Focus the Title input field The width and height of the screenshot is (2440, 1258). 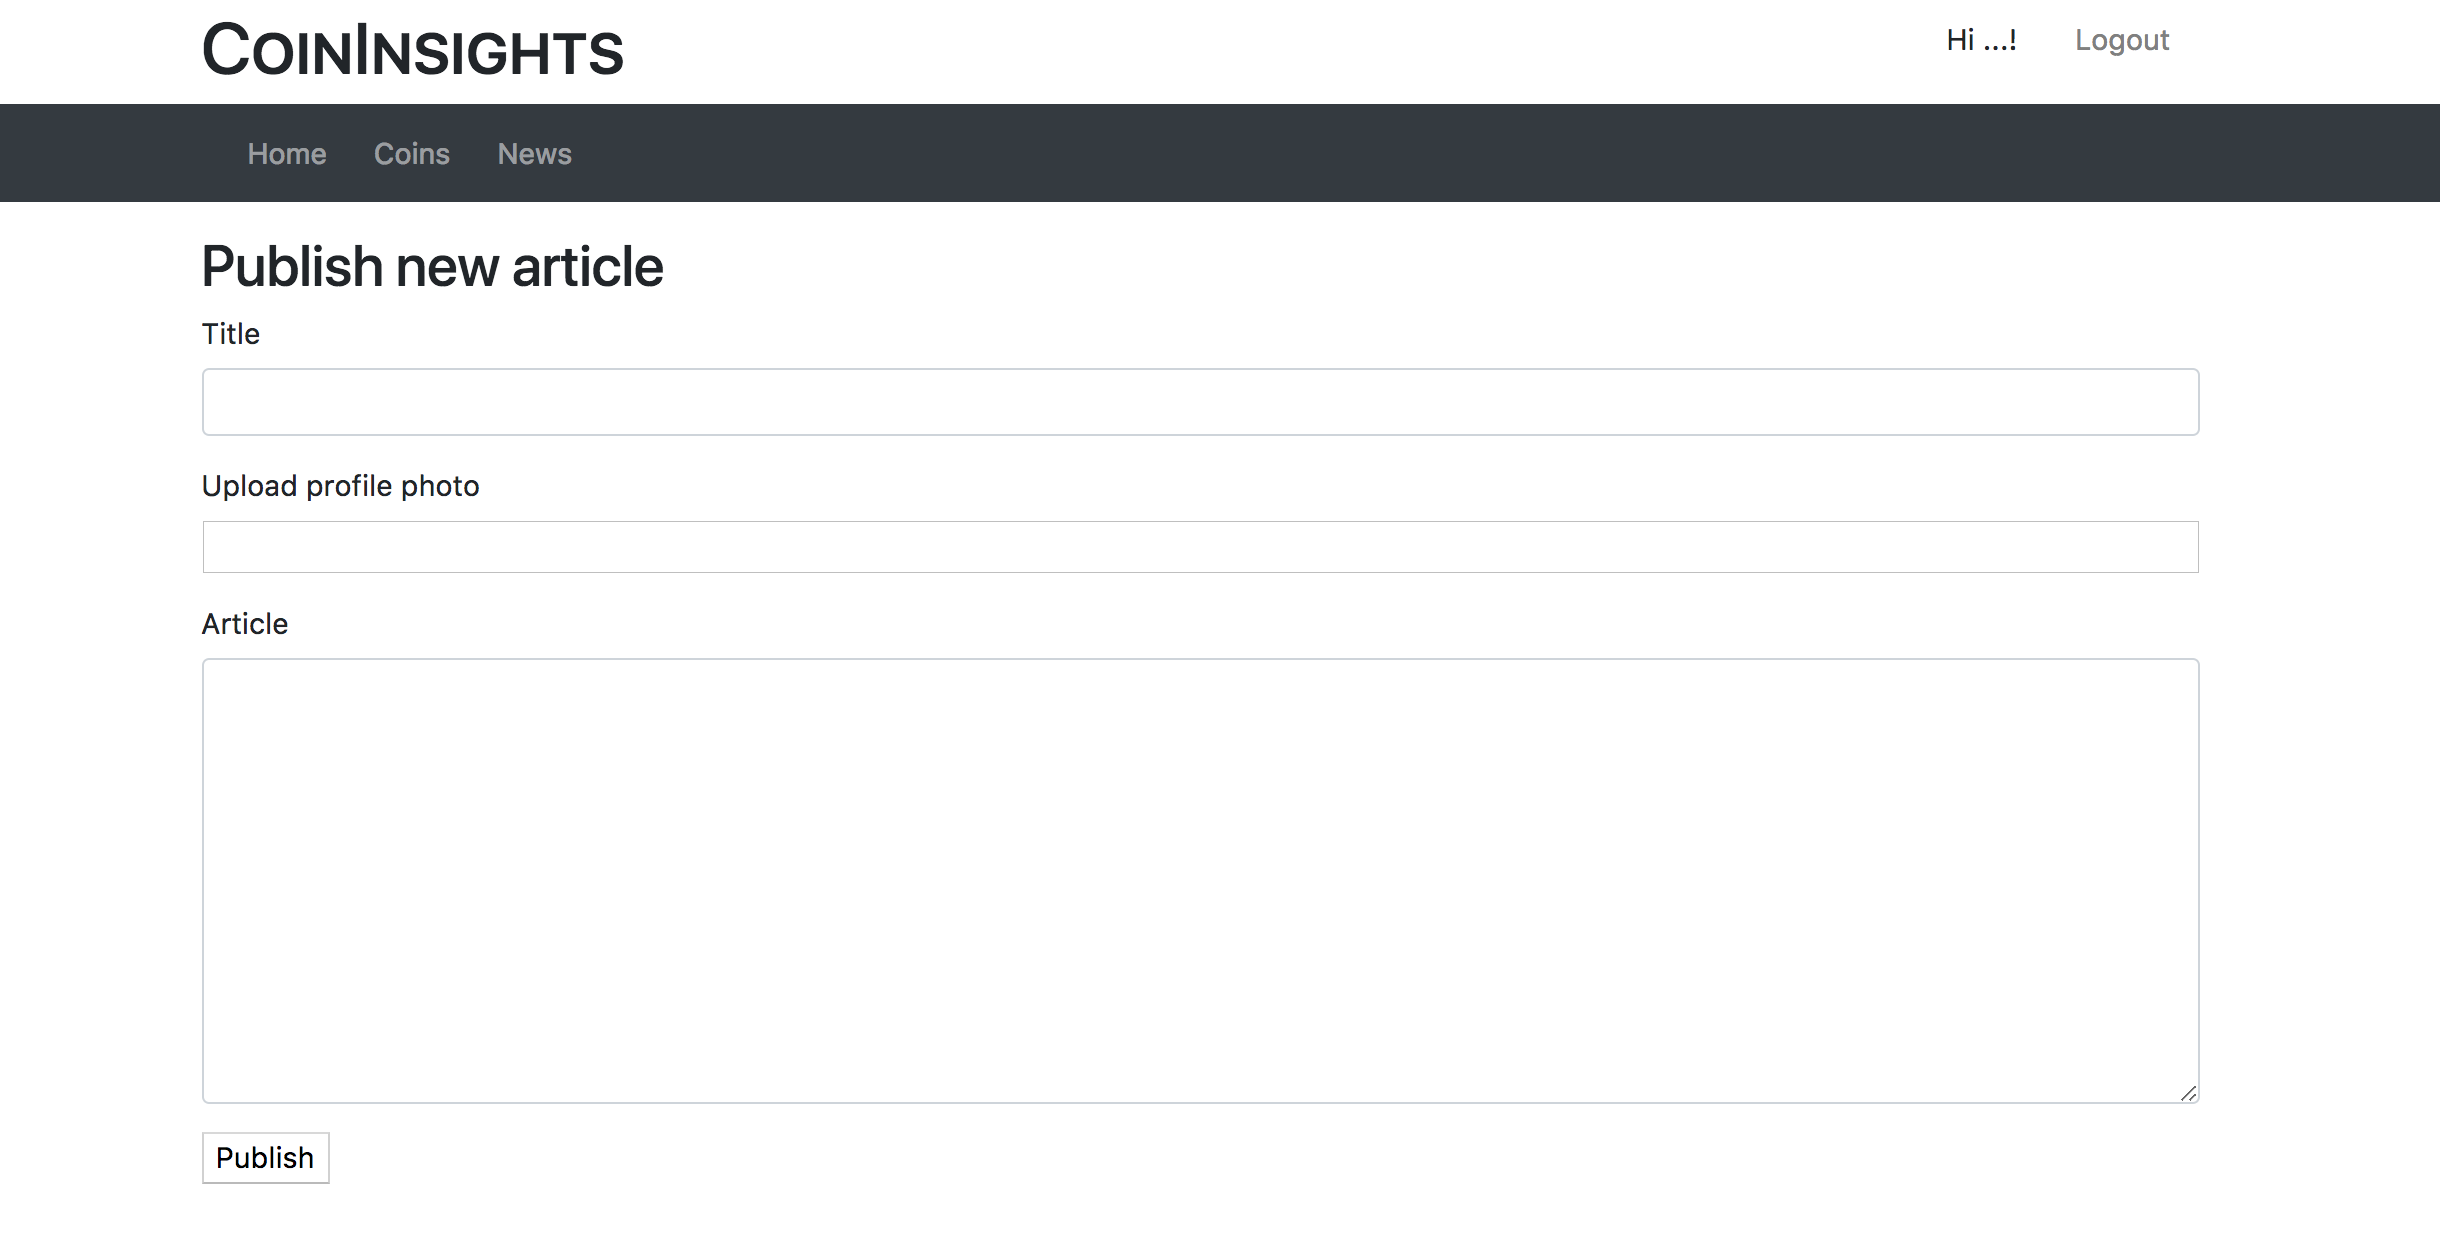1200,402
